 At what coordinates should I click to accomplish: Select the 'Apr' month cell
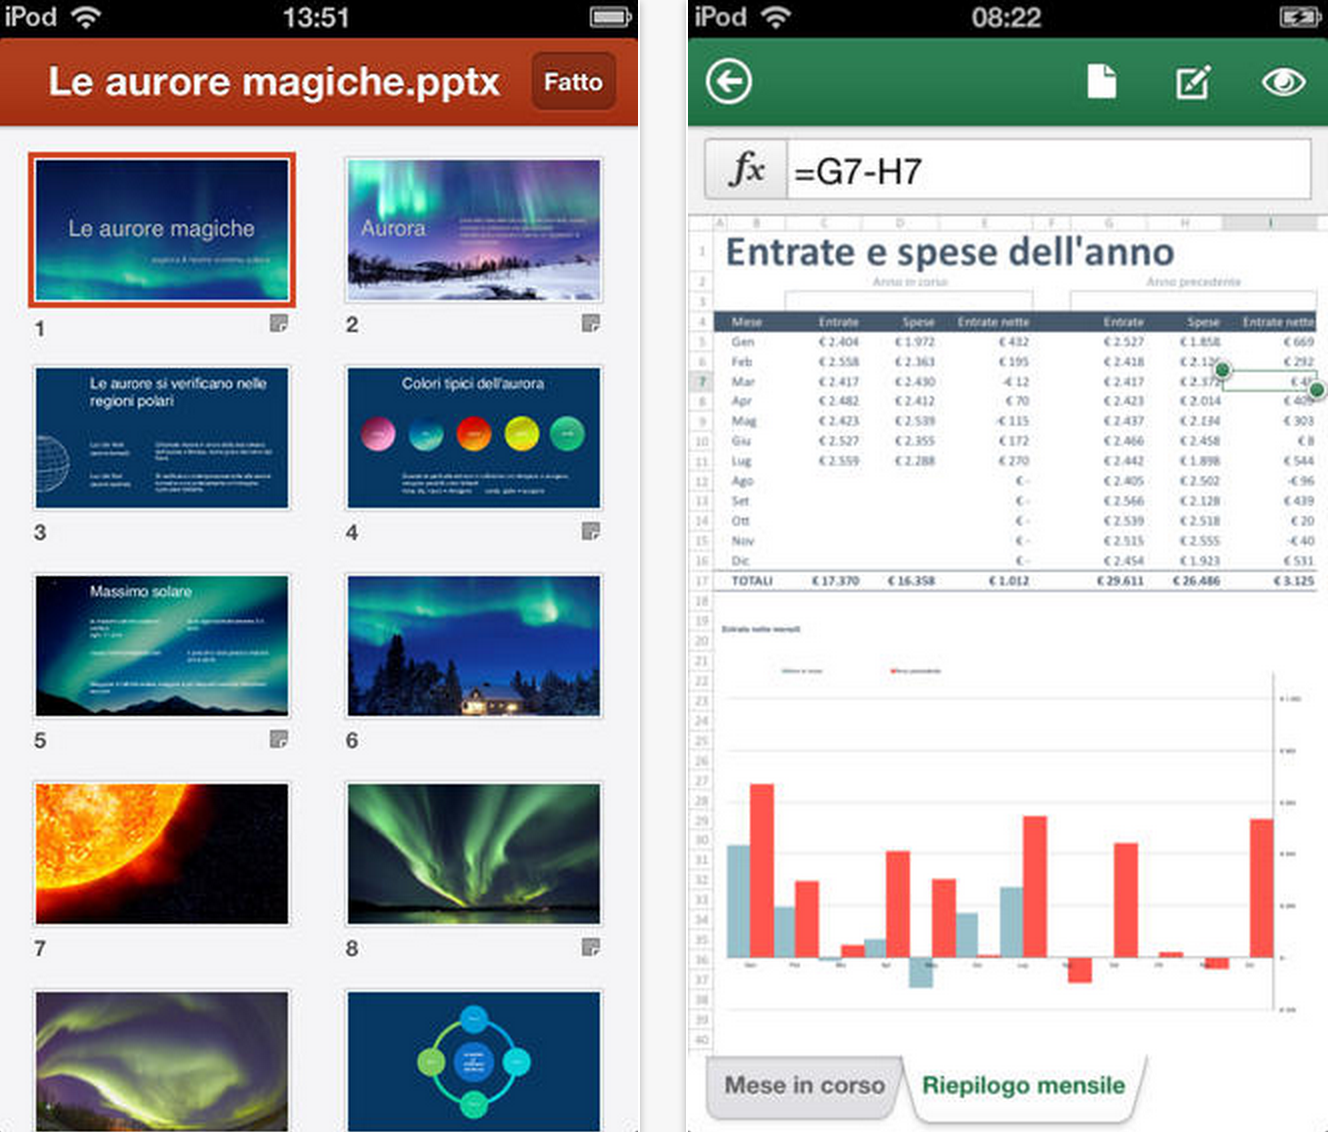tap(742, 401)
